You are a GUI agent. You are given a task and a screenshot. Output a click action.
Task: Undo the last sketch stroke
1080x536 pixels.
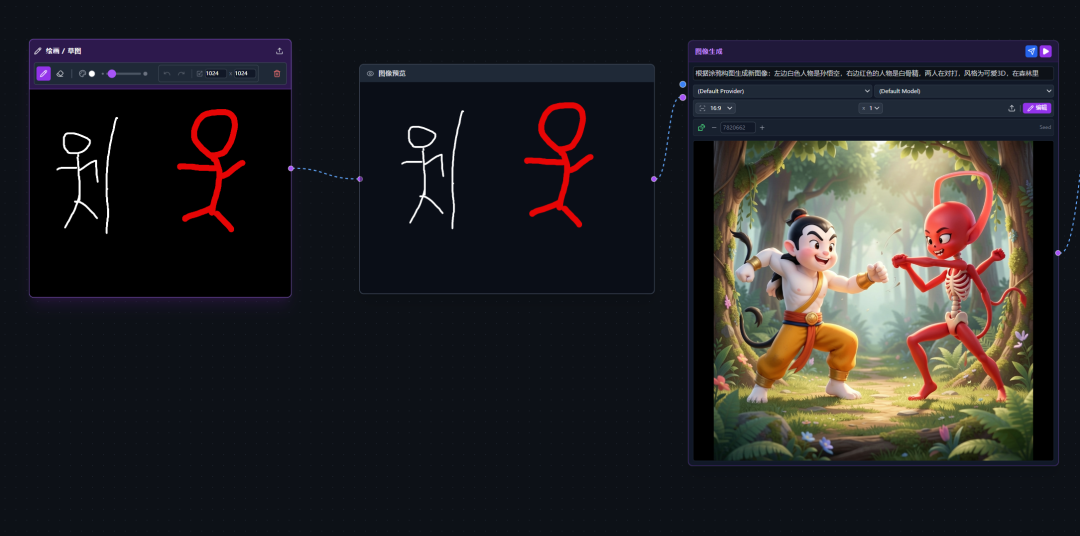(x=167, y=74)
